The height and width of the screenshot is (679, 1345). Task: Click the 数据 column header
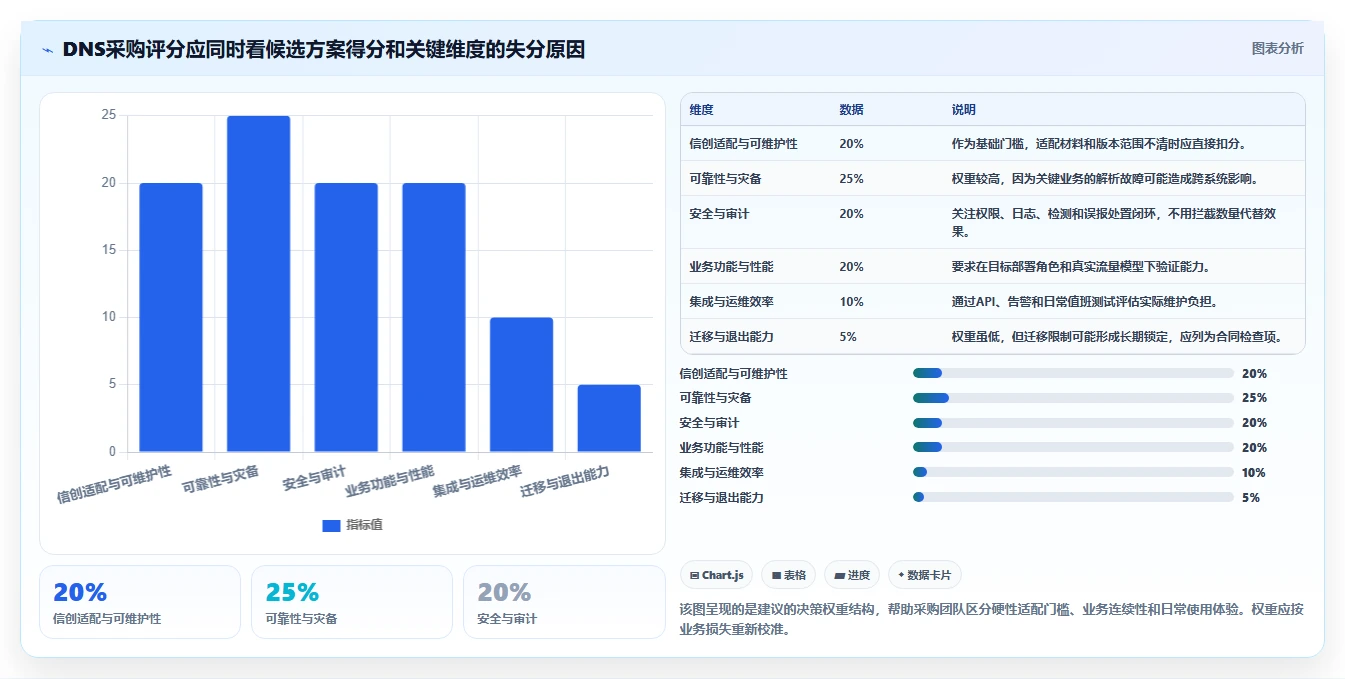coord(852,110)
